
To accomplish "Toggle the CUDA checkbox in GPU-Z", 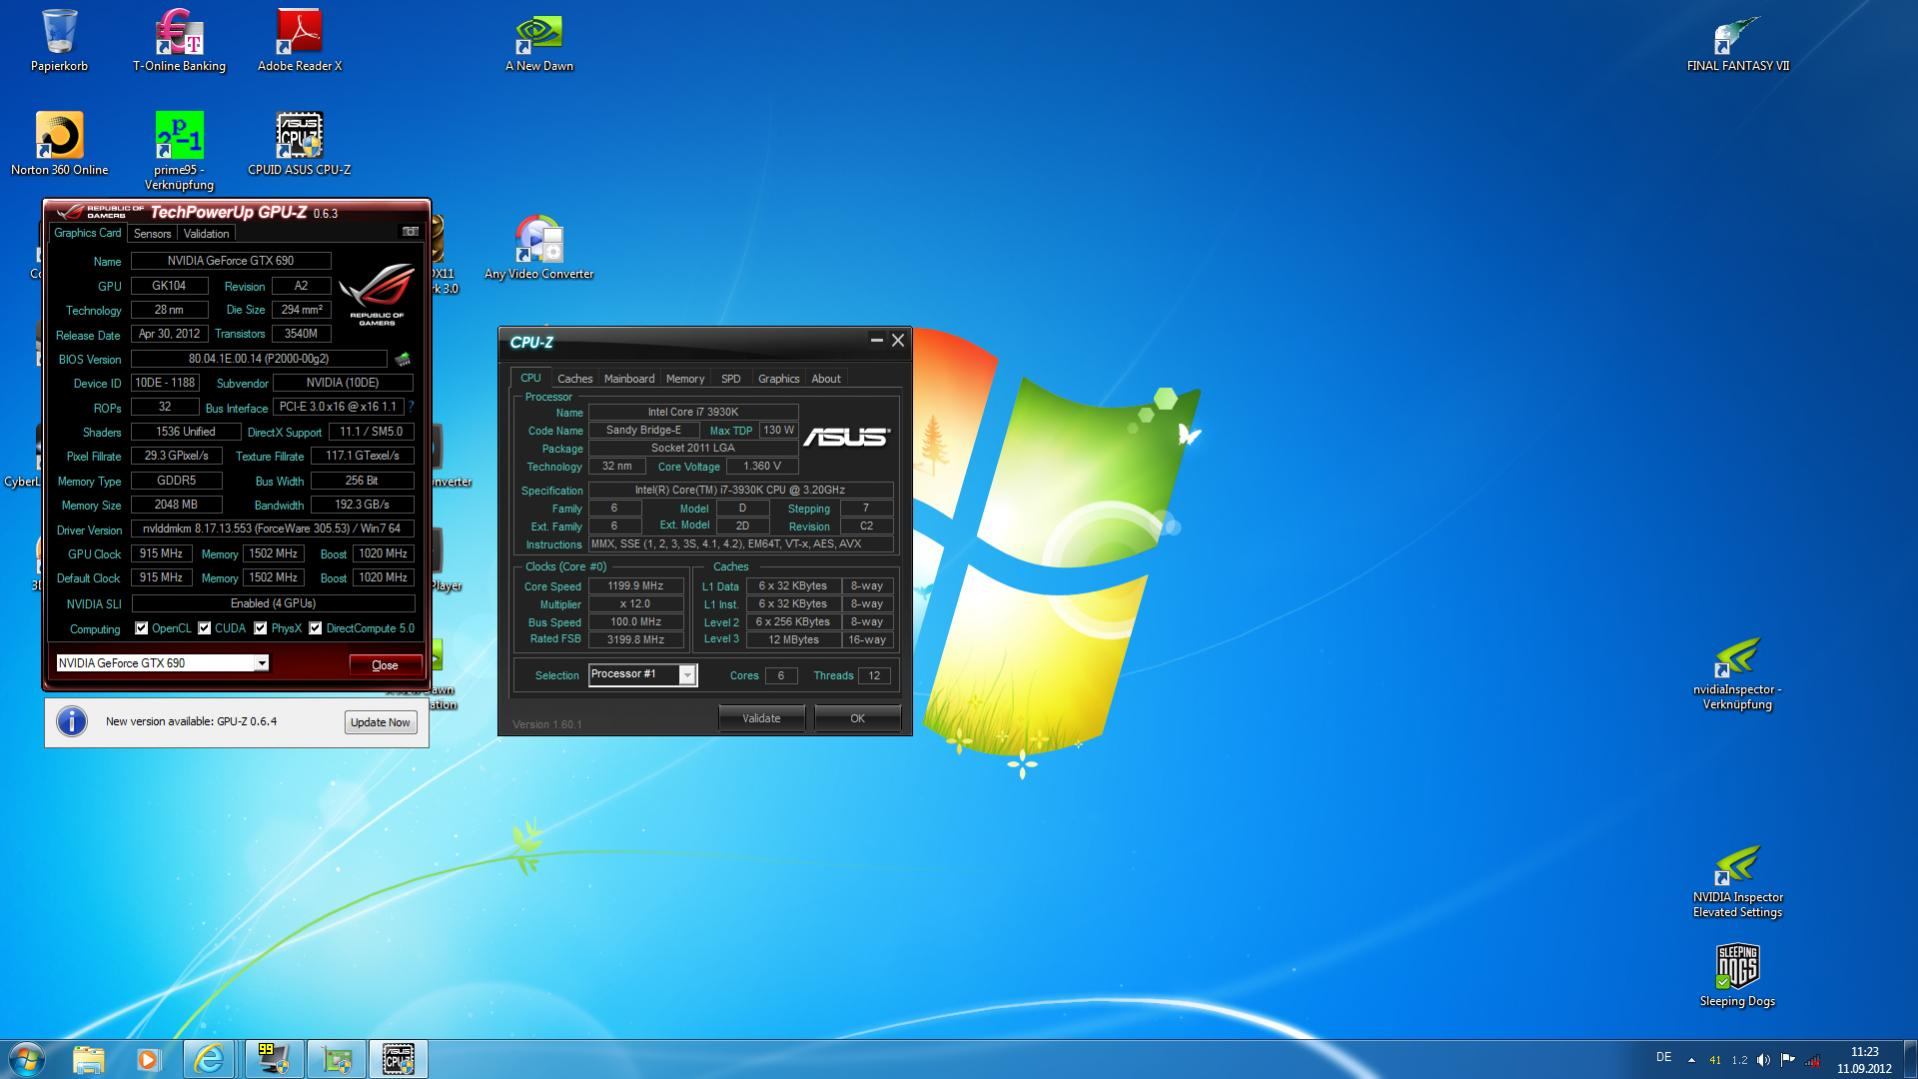I will click(x=204, y=628).
